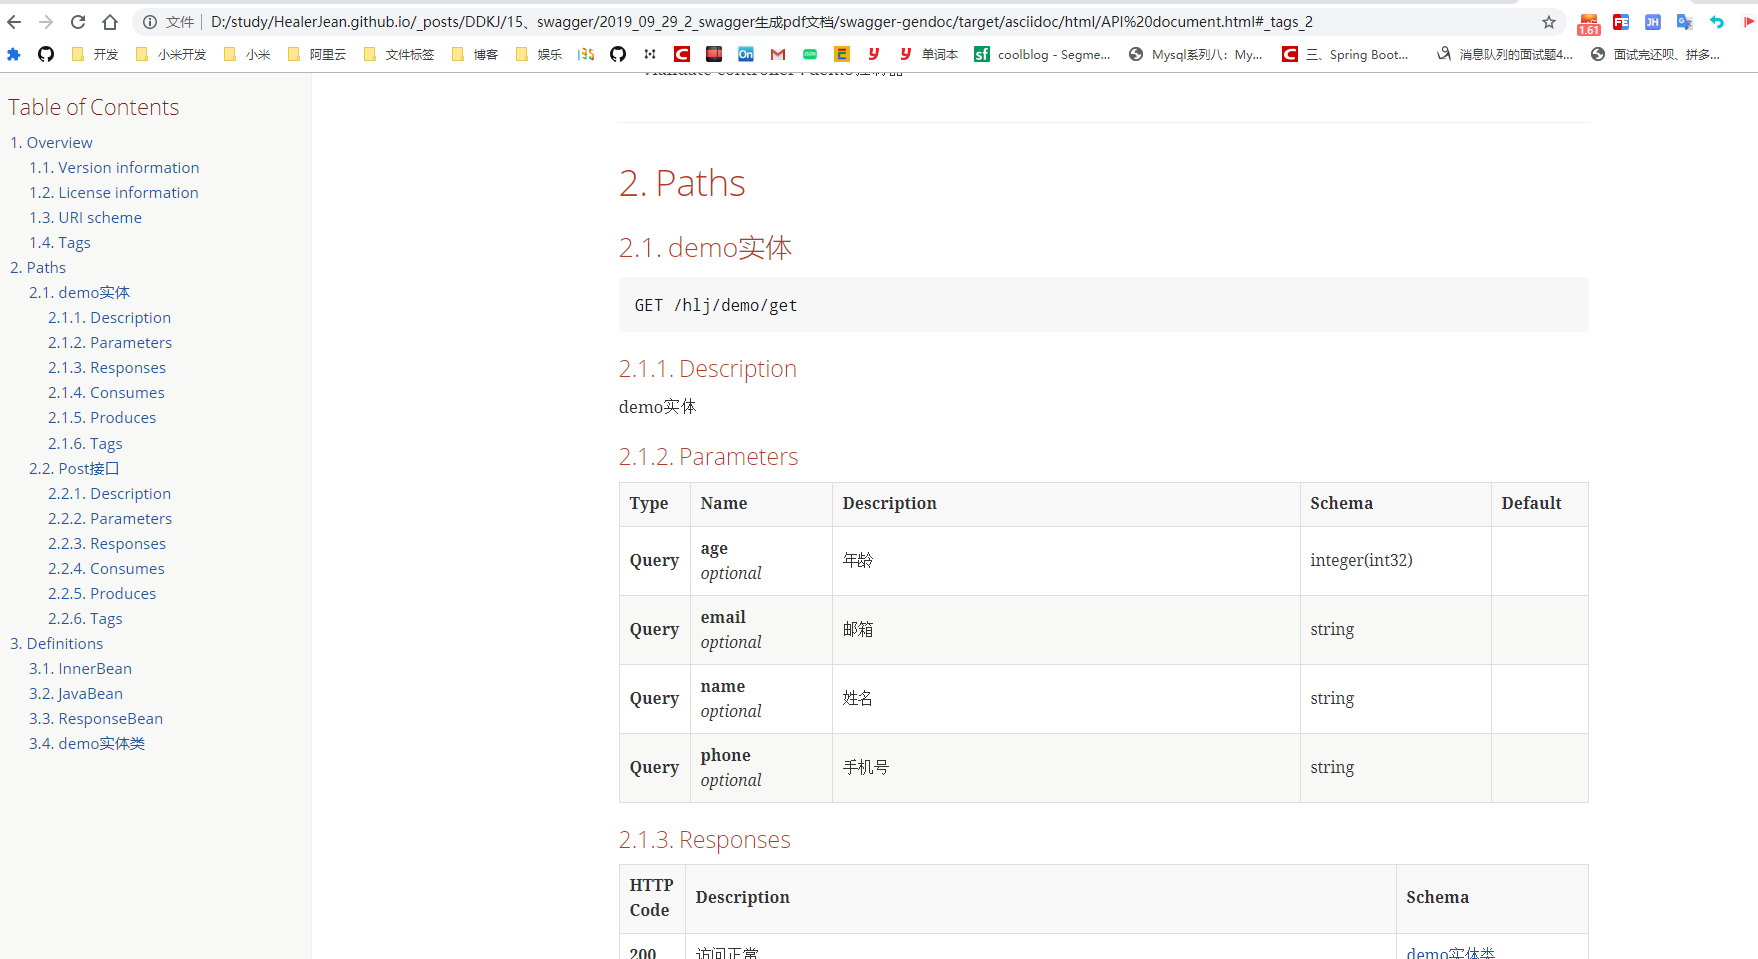Click the 'GET /hlj/demo/get' code block

coord(1103,305)
